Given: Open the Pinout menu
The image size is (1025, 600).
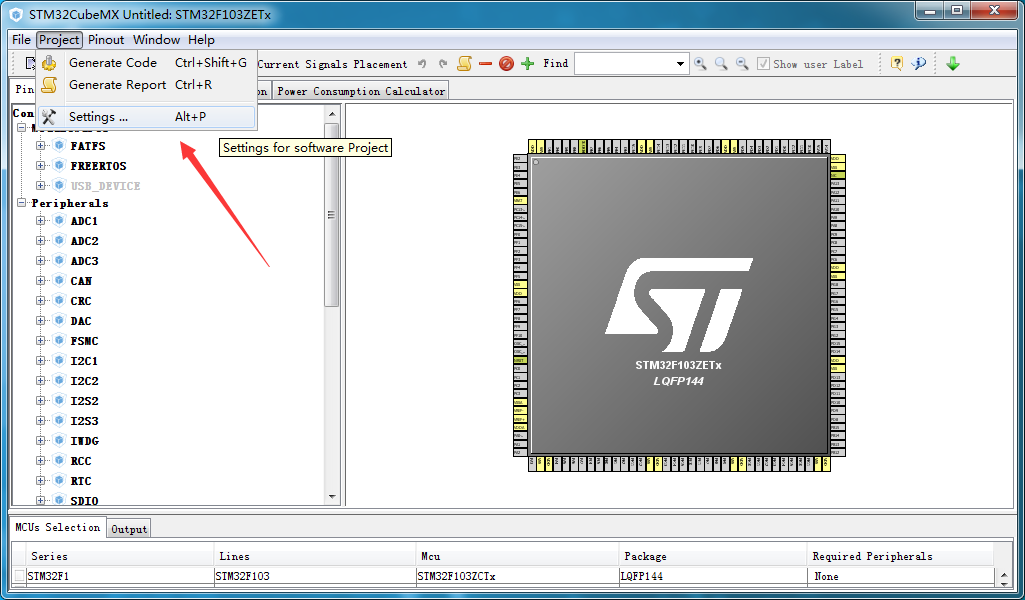Looking at the screenshot, I should click(x=106, y=39).
